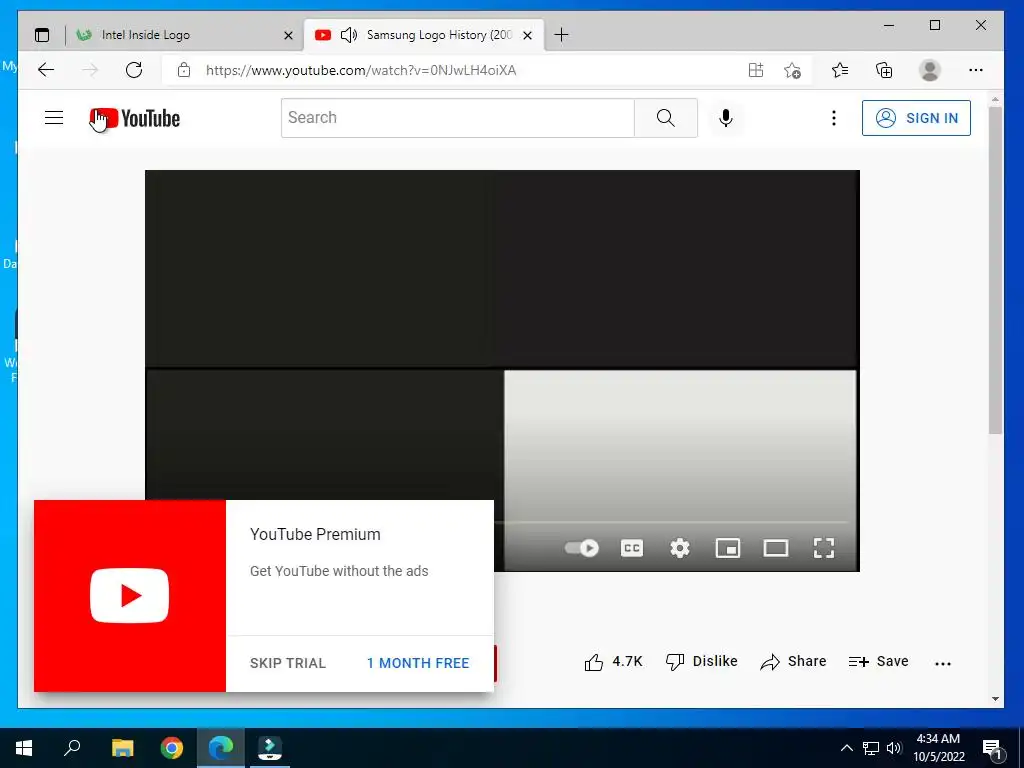Accept 1 MONTH FREE offer
This screenshot has width=1024, height=768.
click(418, 663)
